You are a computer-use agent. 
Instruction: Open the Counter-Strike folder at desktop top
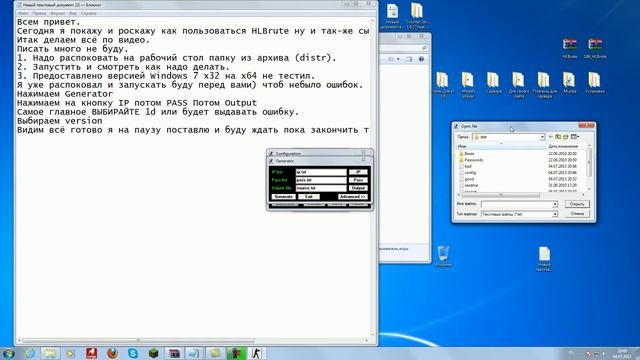click(x=416, y=16)
